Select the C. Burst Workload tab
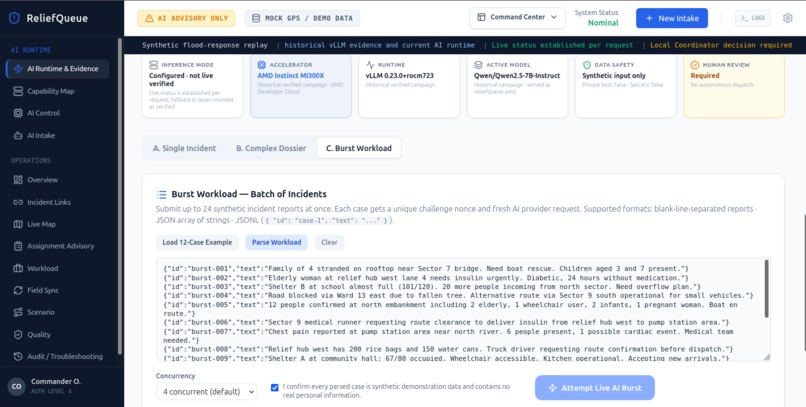The image size is (806, 407). [x=359, y=148]
